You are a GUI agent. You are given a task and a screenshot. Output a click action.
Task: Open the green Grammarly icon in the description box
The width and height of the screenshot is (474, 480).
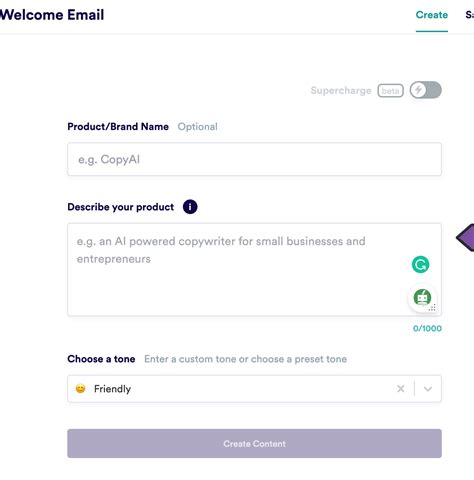(420, 265)
